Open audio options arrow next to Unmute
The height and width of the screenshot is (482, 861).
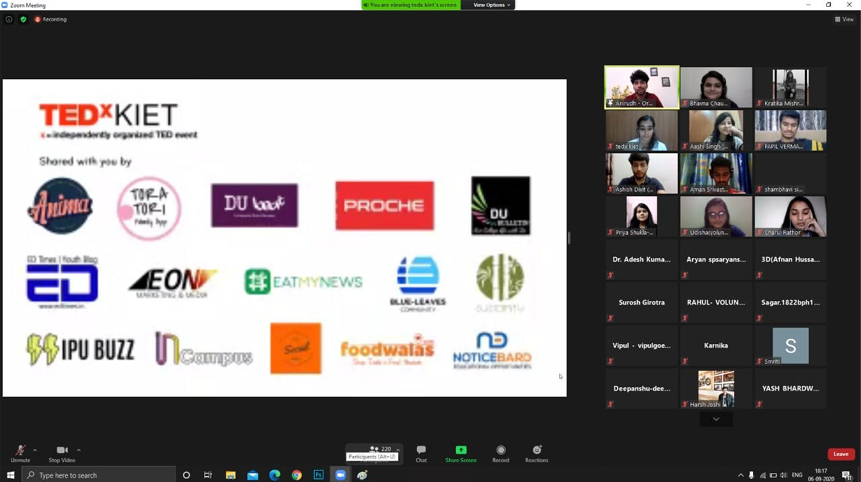coord(35,450)
